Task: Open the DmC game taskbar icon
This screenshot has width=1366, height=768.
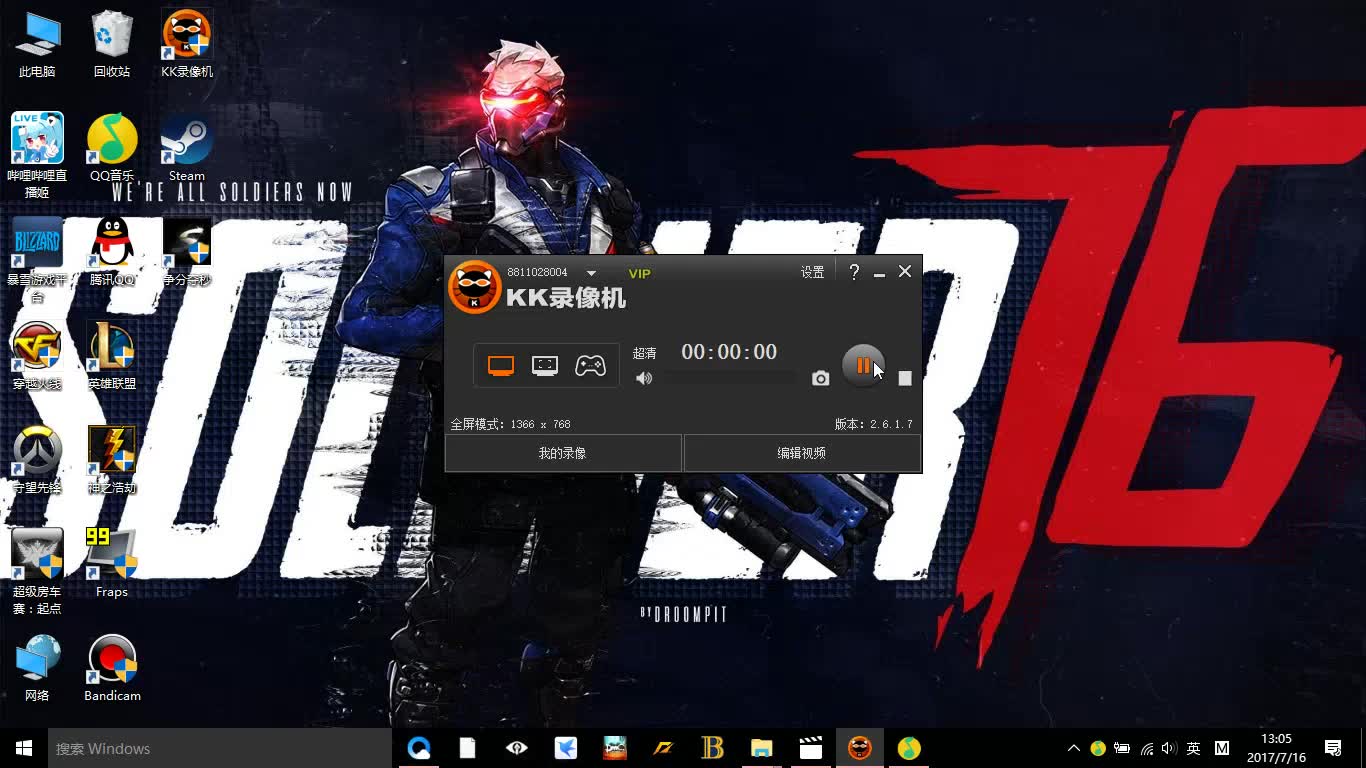Action: [x=614, y=748]
